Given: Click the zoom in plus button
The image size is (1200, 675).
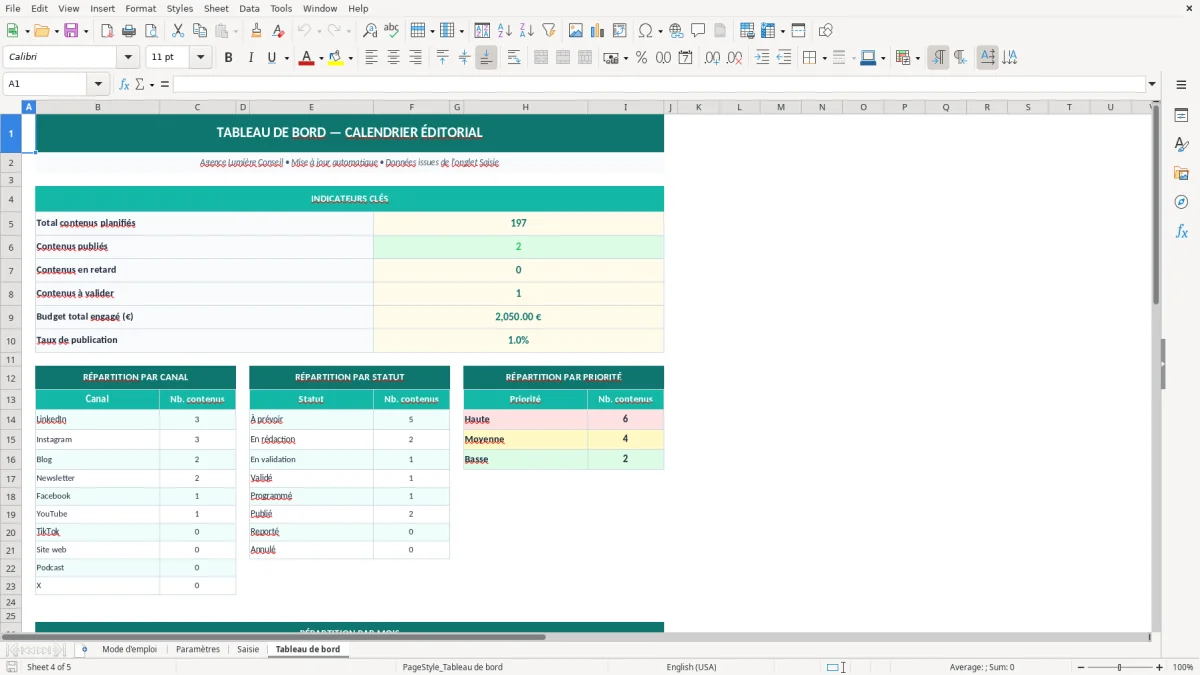Looking at the screenshot, I should pyautogui.click(x=1160, y=667).
